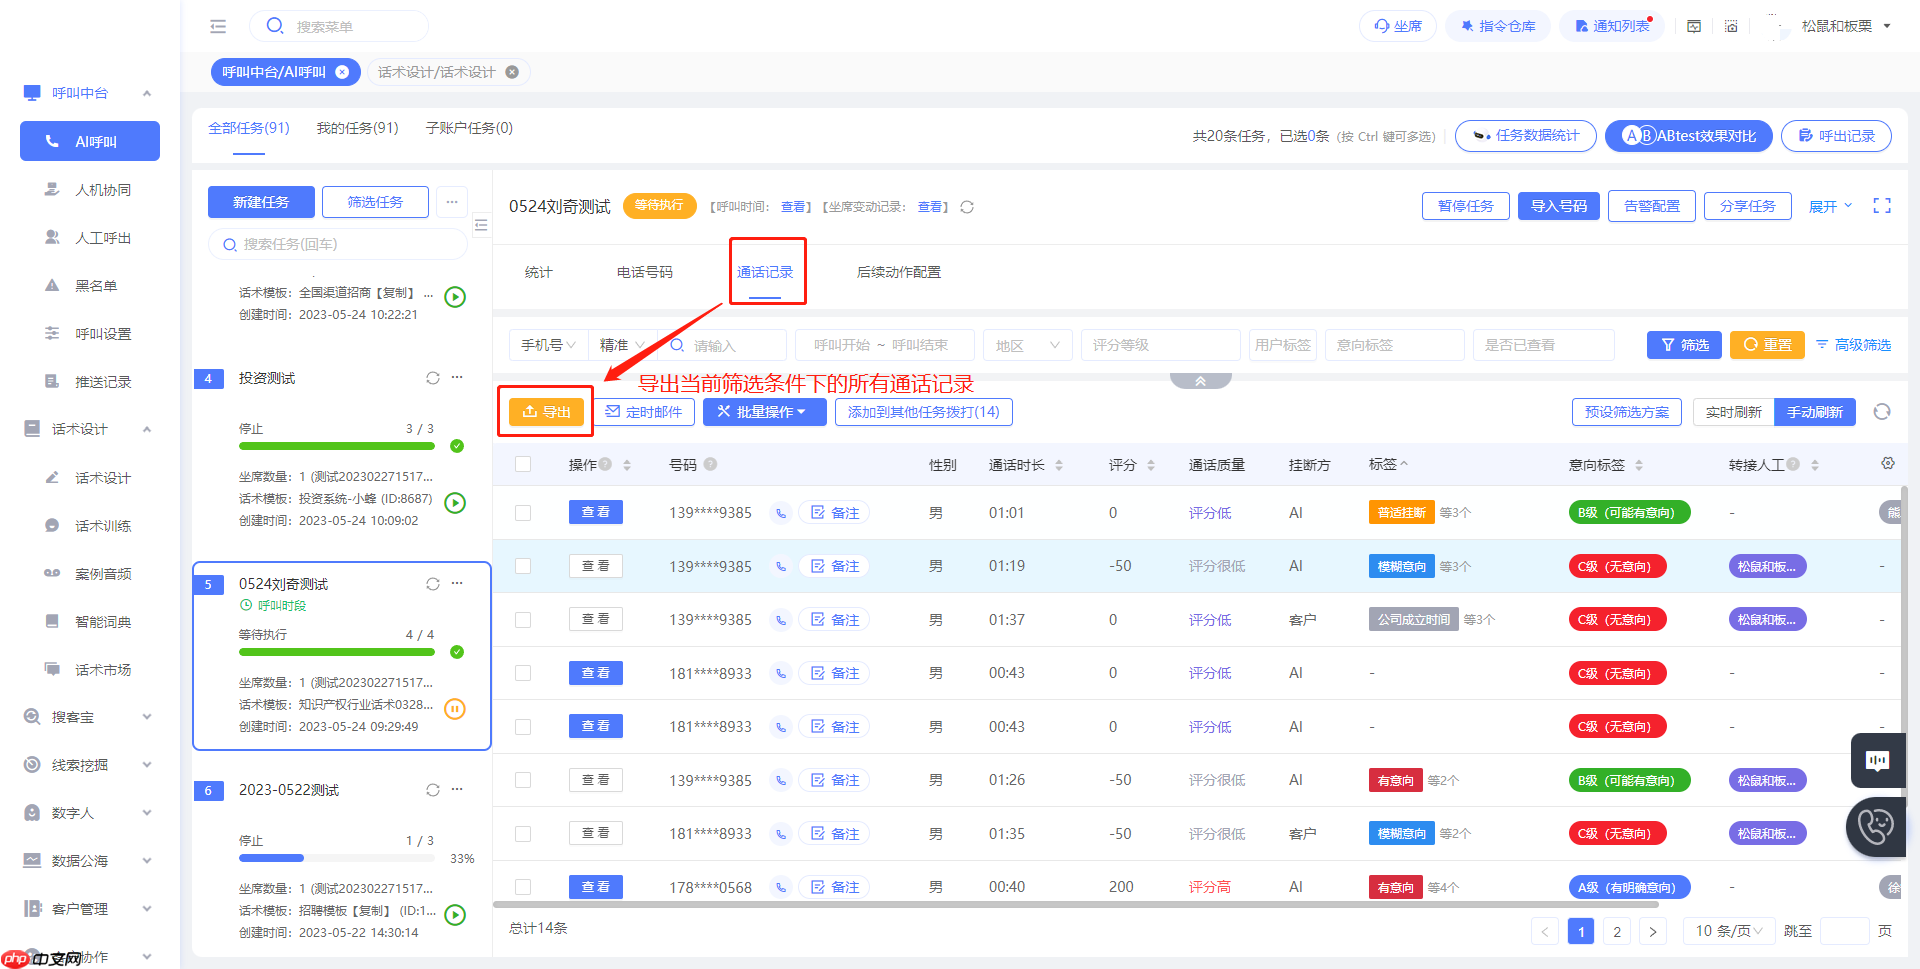Close the 话术设计/话术设计 tab
Image resolution: width=1920 pixels, height=969 pixels.
(x=512, y=72)
